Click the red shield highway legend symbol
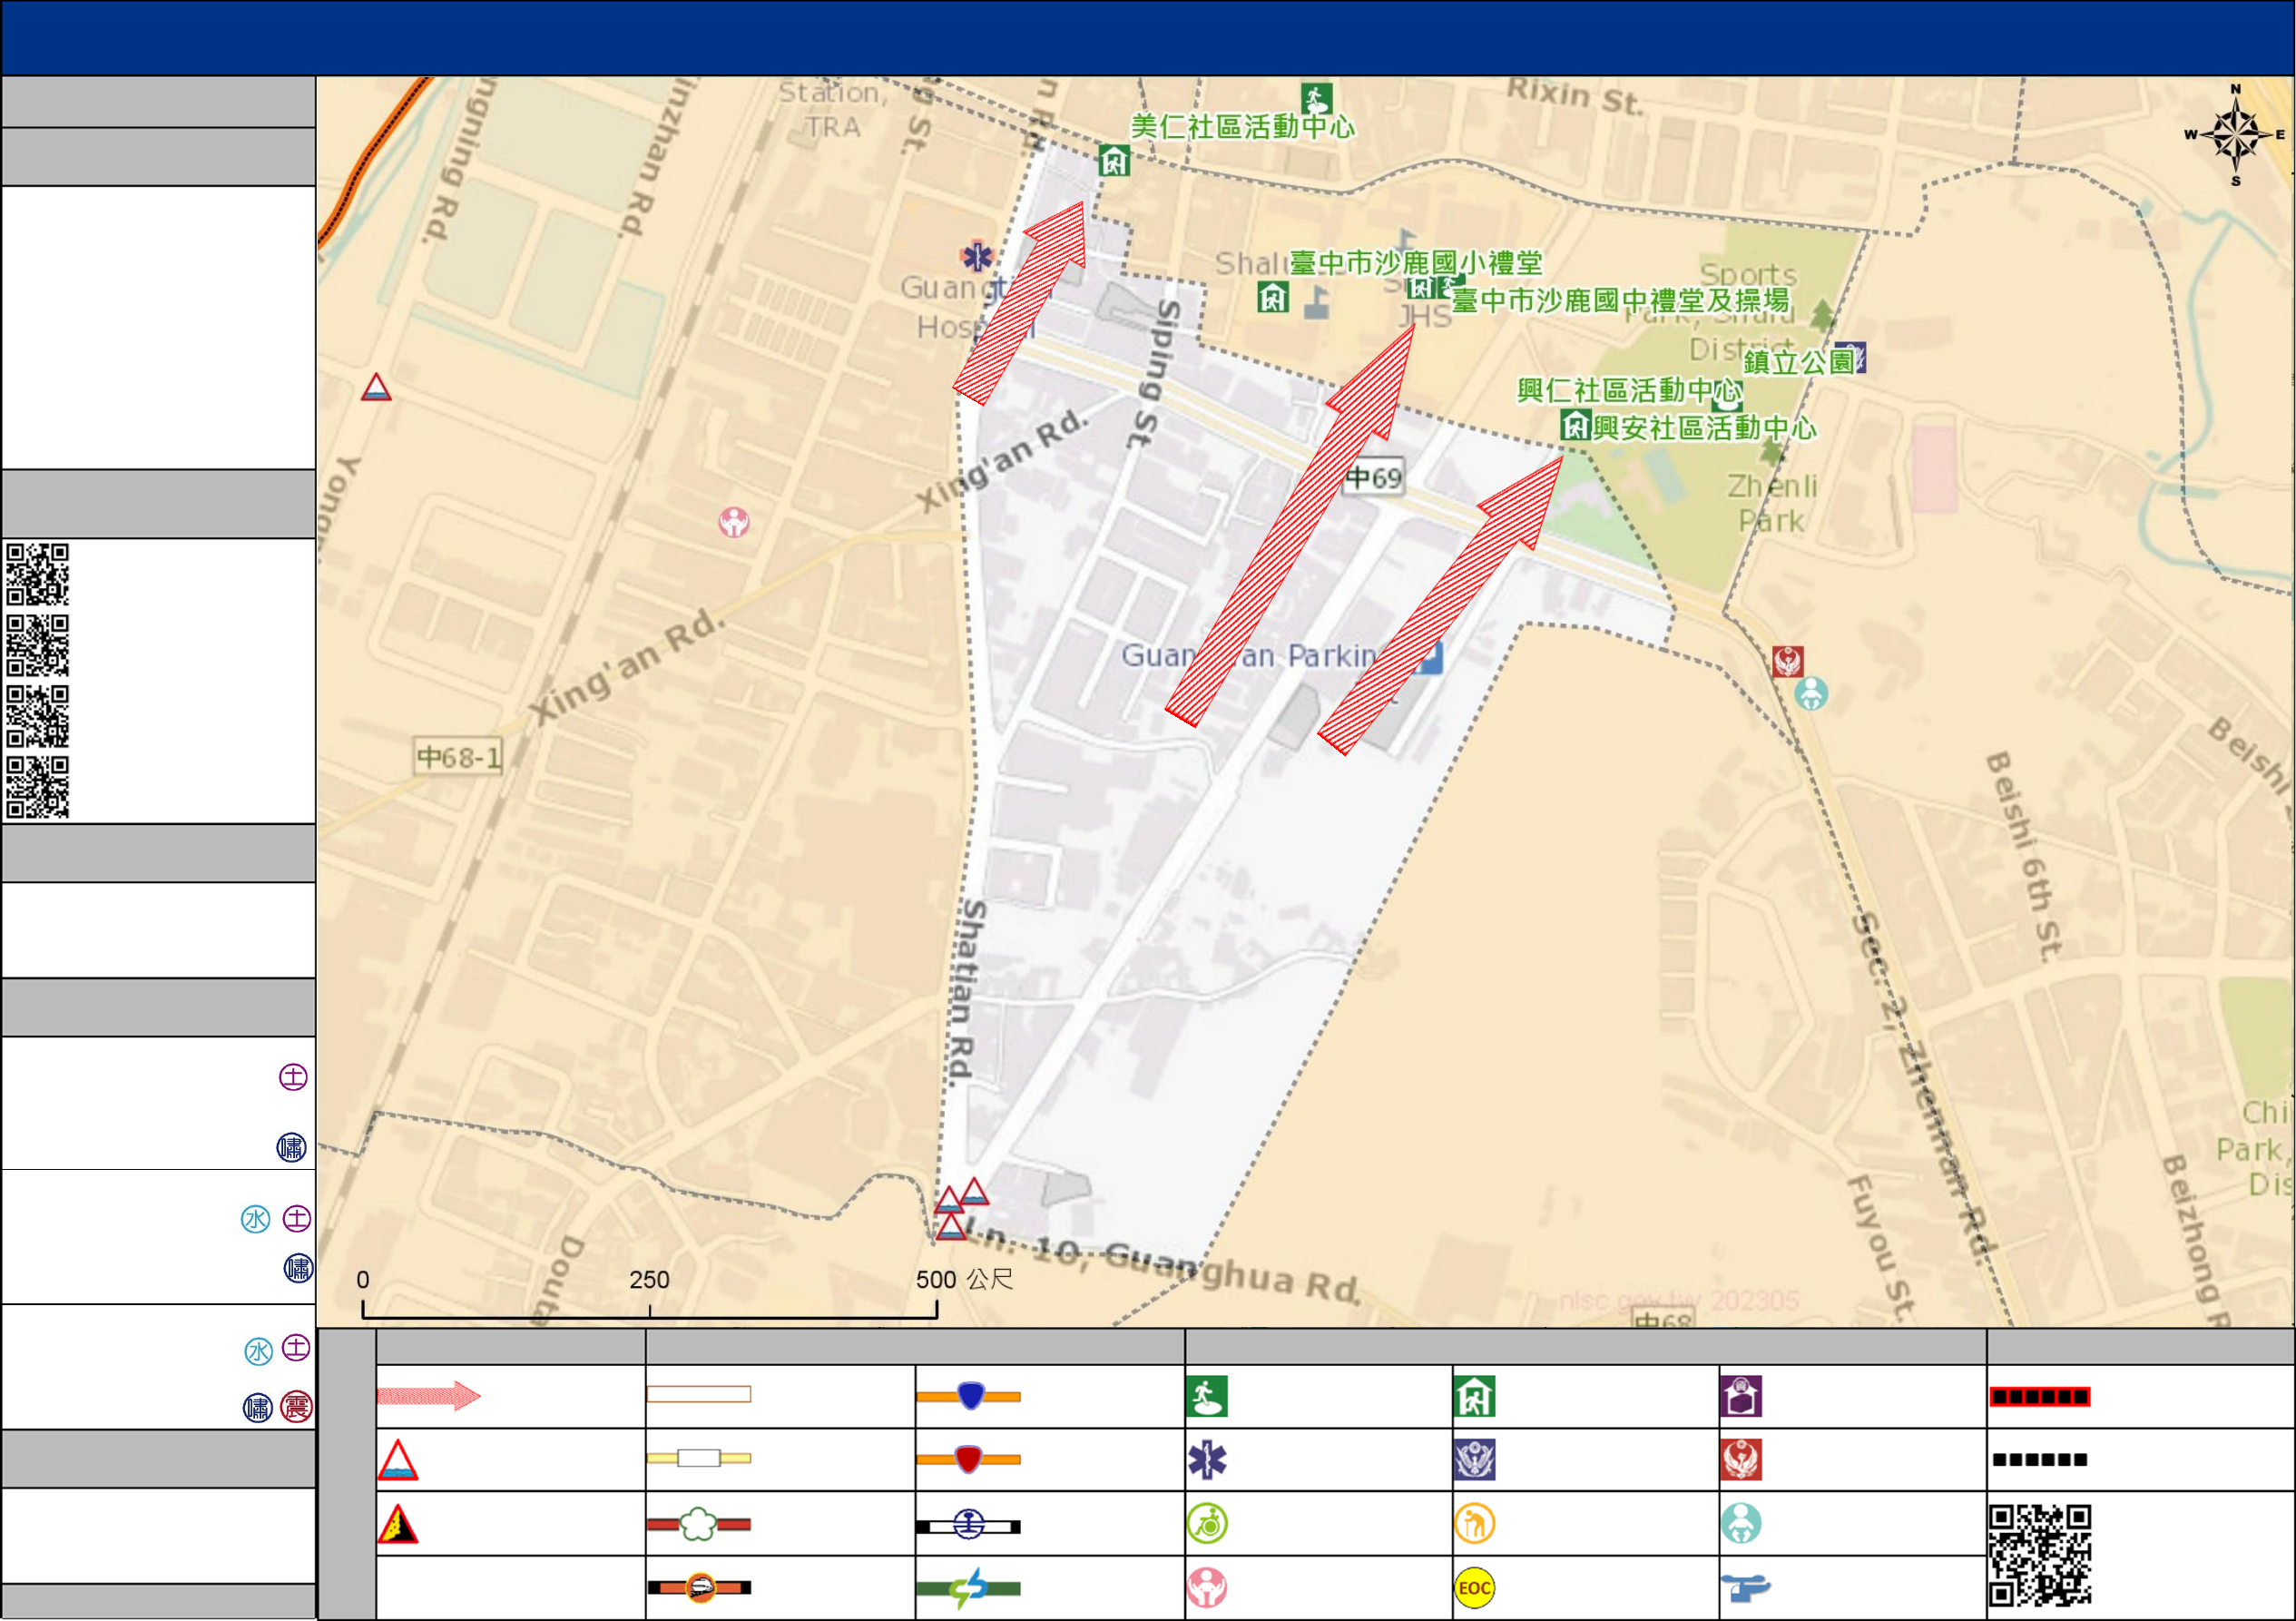This screenshot has width=2296, height=1621. (969, 1460)
